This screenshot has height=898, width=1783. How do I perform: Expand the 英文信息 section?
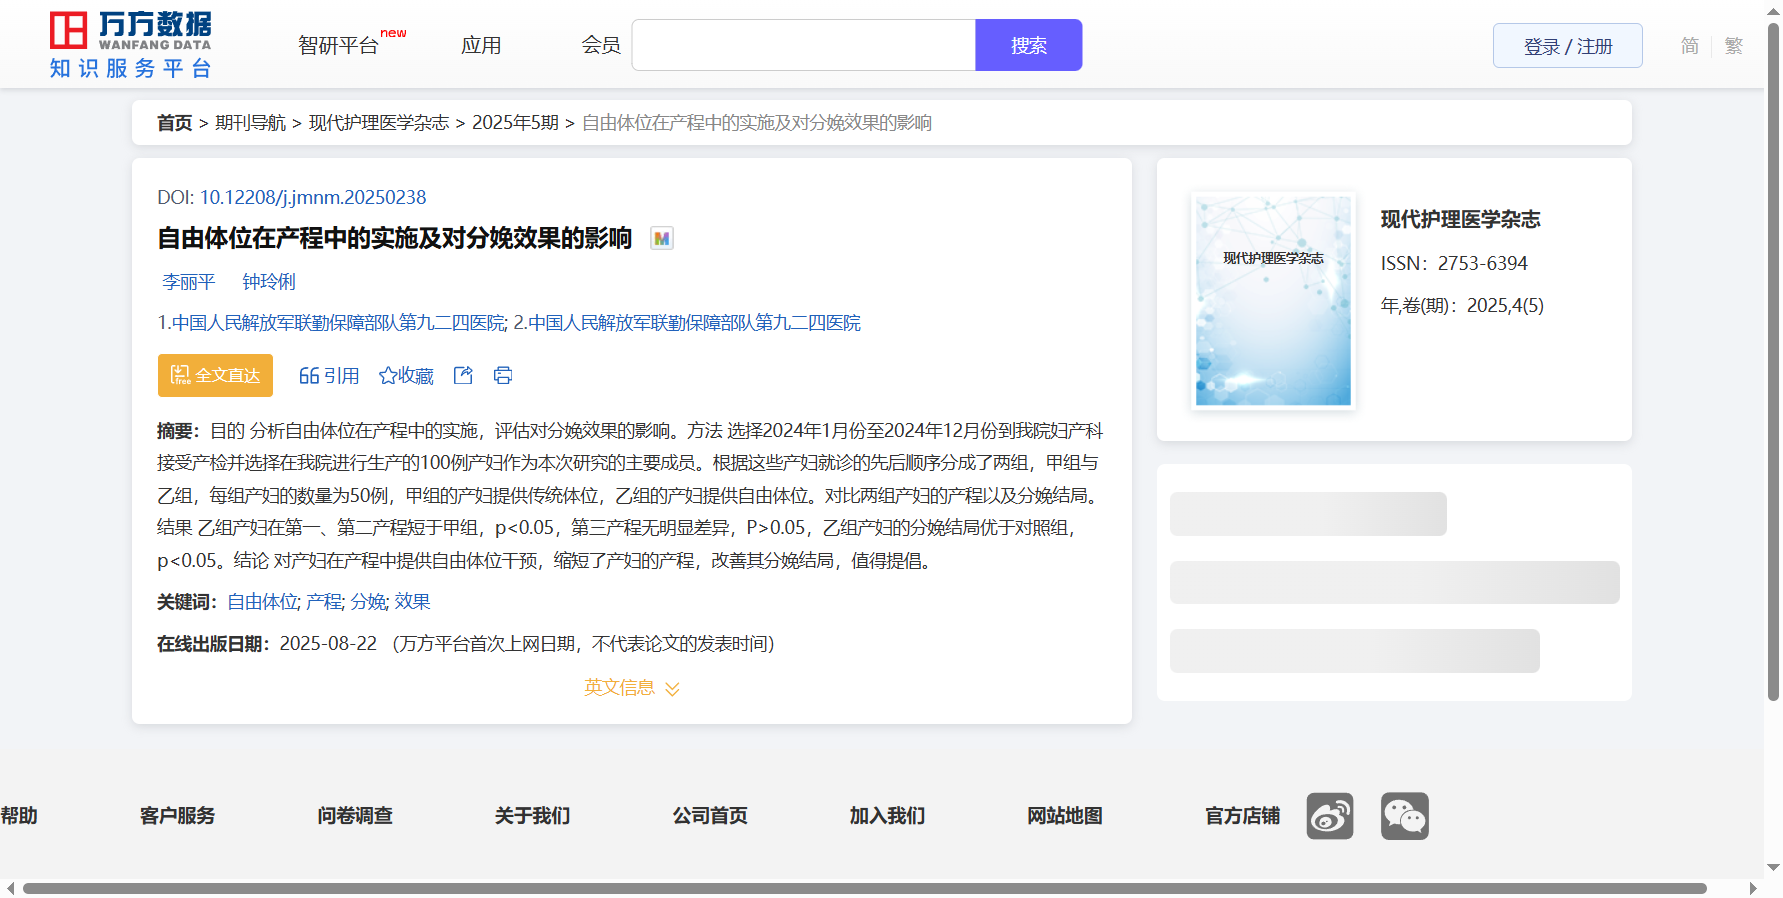coord(631,688)
